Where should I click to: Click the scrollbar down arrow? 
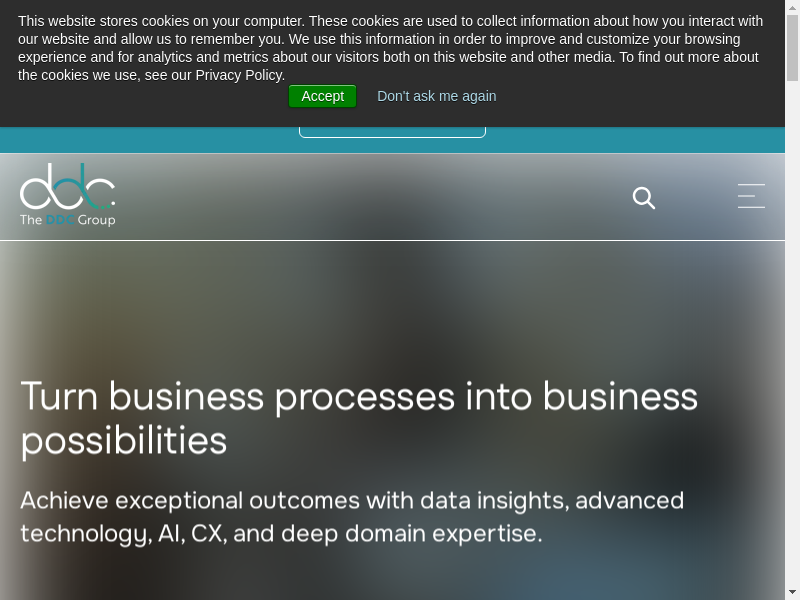[792, 592]
